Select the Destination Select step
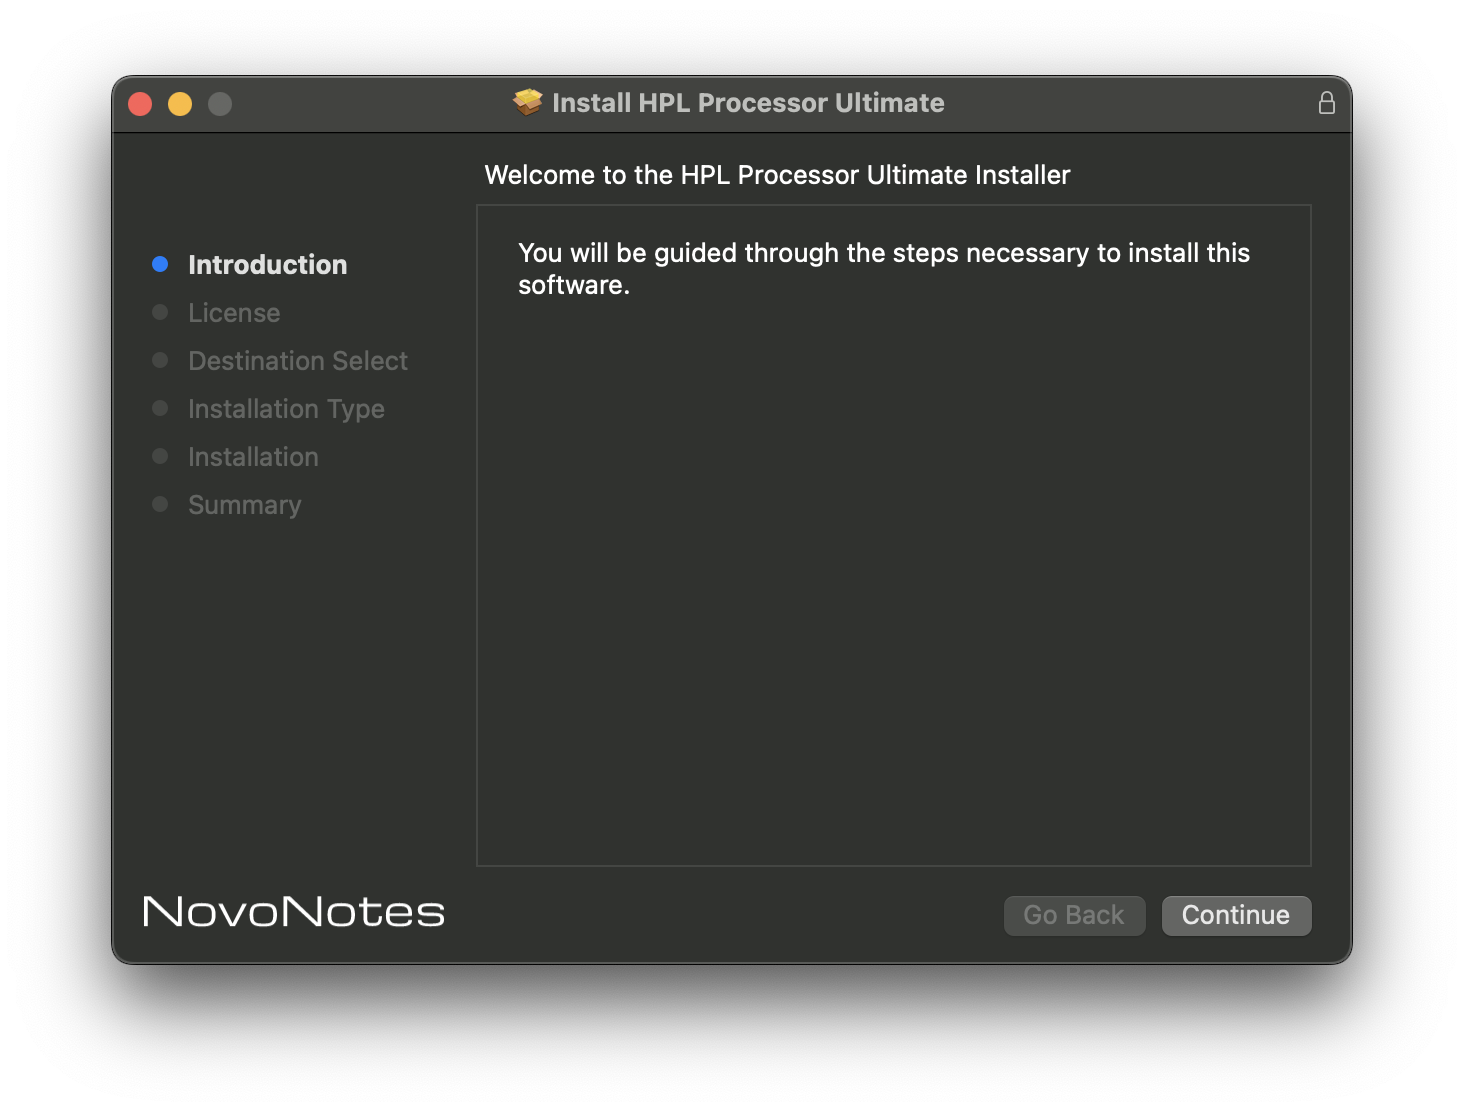 [x=297, y=360]
